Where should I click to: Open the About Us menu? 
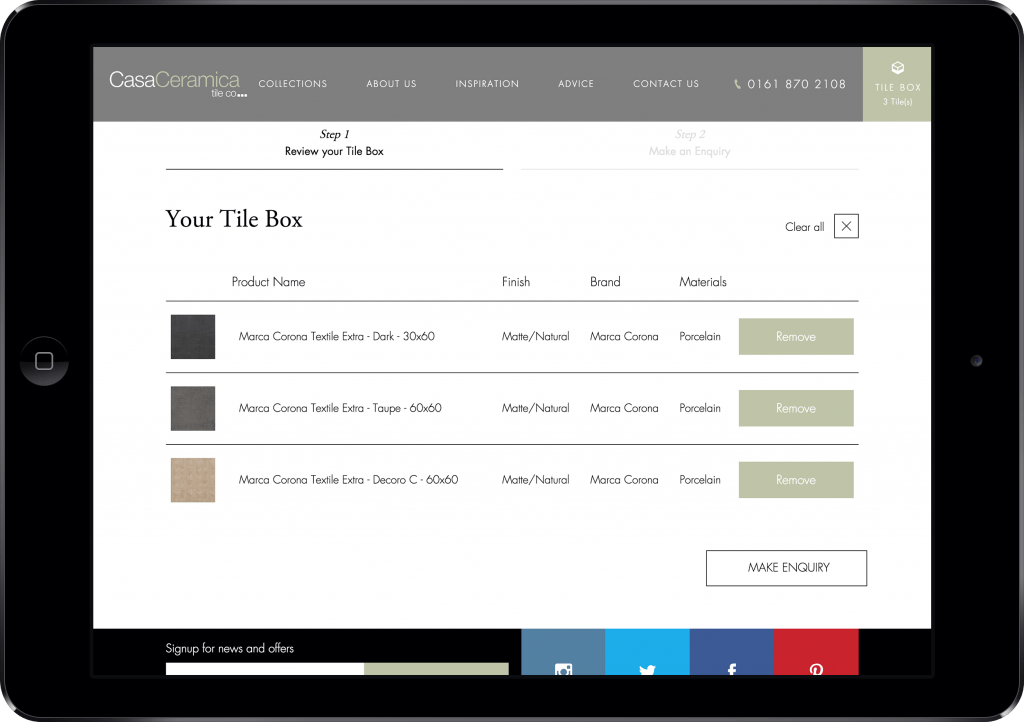[391, 84]
